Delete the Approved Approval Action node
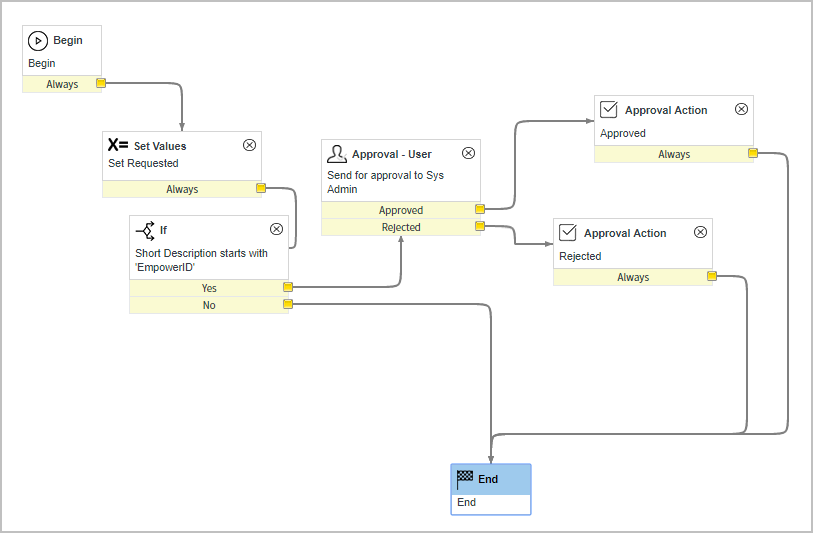This screenshot has height=533, width=813. [x=741, y=109]
